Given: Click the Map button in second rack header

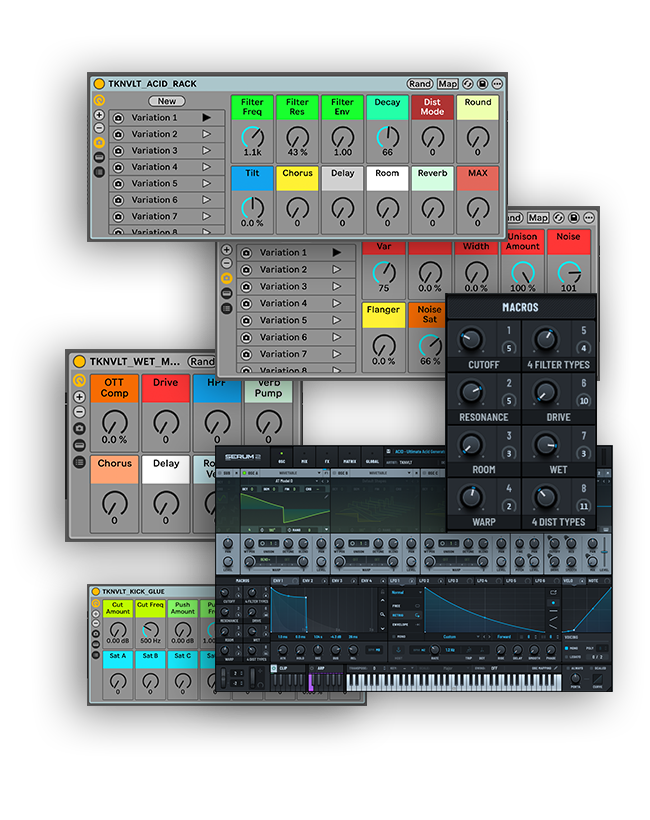Looking at the screenshot, I should coord(538,218).
